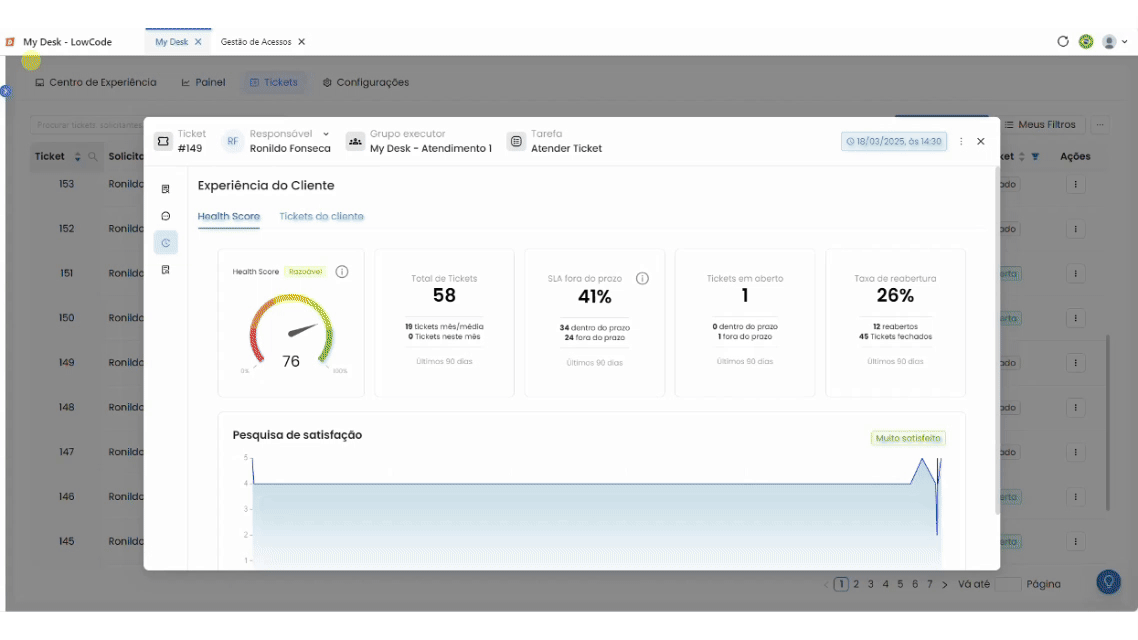This screenshot has width=1138, height=640.
Task: Open the user profile dropdown
Action: (x=1114, y=42)
